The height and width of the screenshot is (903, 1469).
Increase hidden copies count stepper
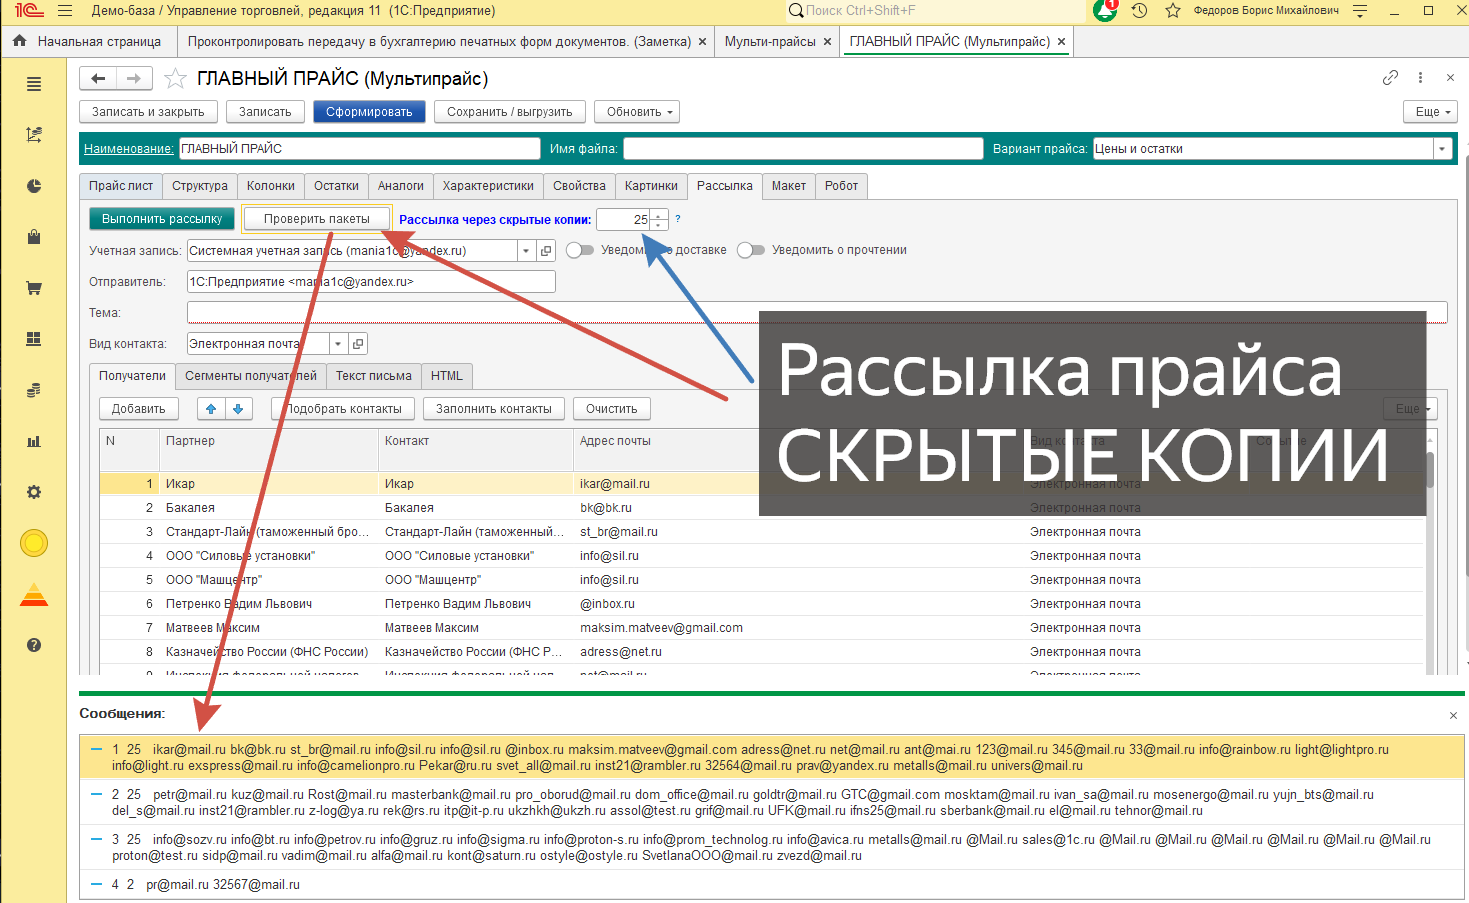659,214
